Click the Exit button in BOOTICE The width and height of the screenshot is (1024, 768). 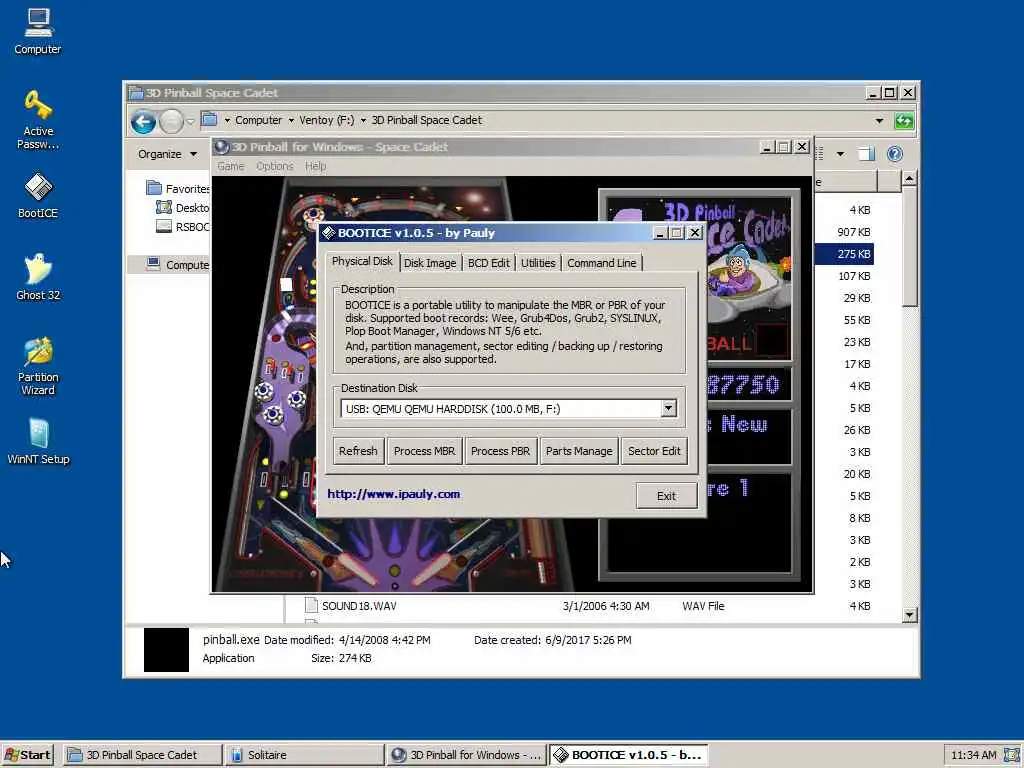pyautogui.click(x=666, y=496)
